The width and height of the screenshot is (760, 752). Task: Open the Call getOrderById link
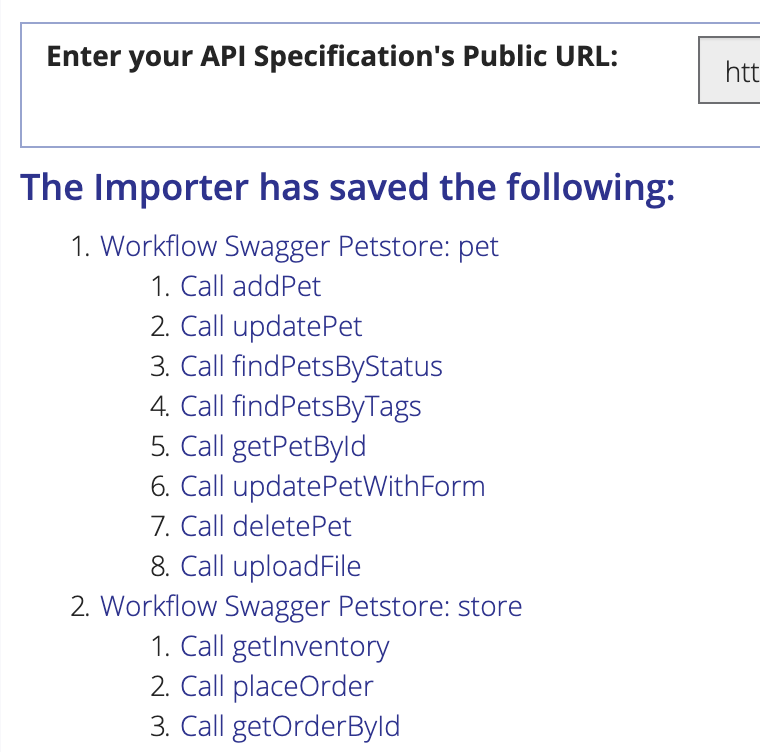click(x=290, y=727)
